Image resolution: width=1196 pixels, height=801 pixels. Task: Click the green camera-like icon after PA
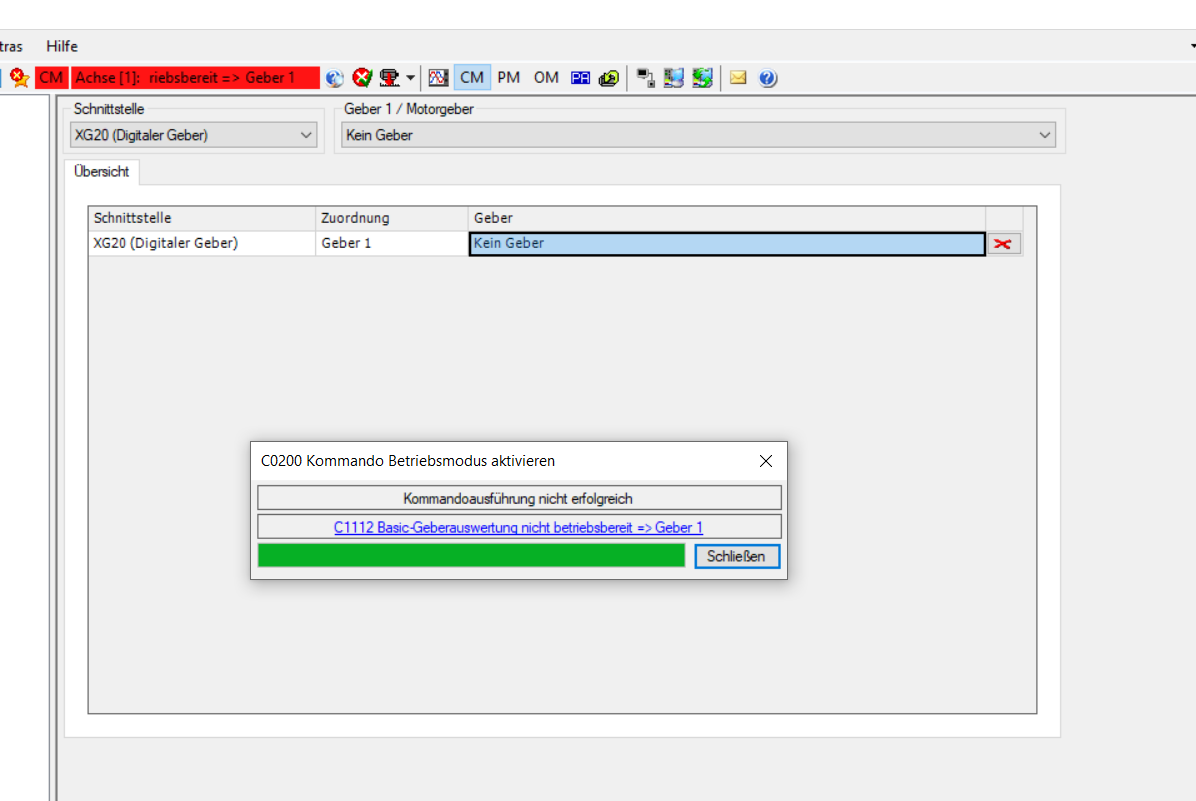point(609,78)
